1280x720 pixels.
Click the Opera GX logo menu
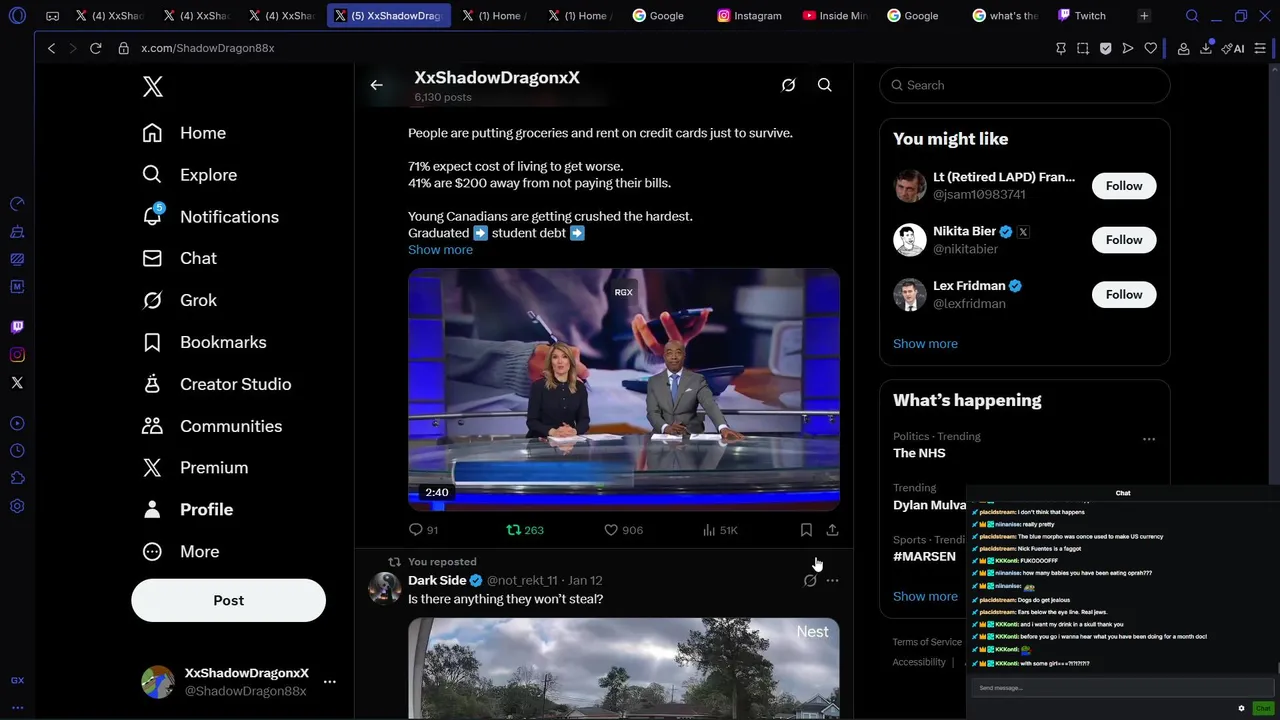click(17, 16)
